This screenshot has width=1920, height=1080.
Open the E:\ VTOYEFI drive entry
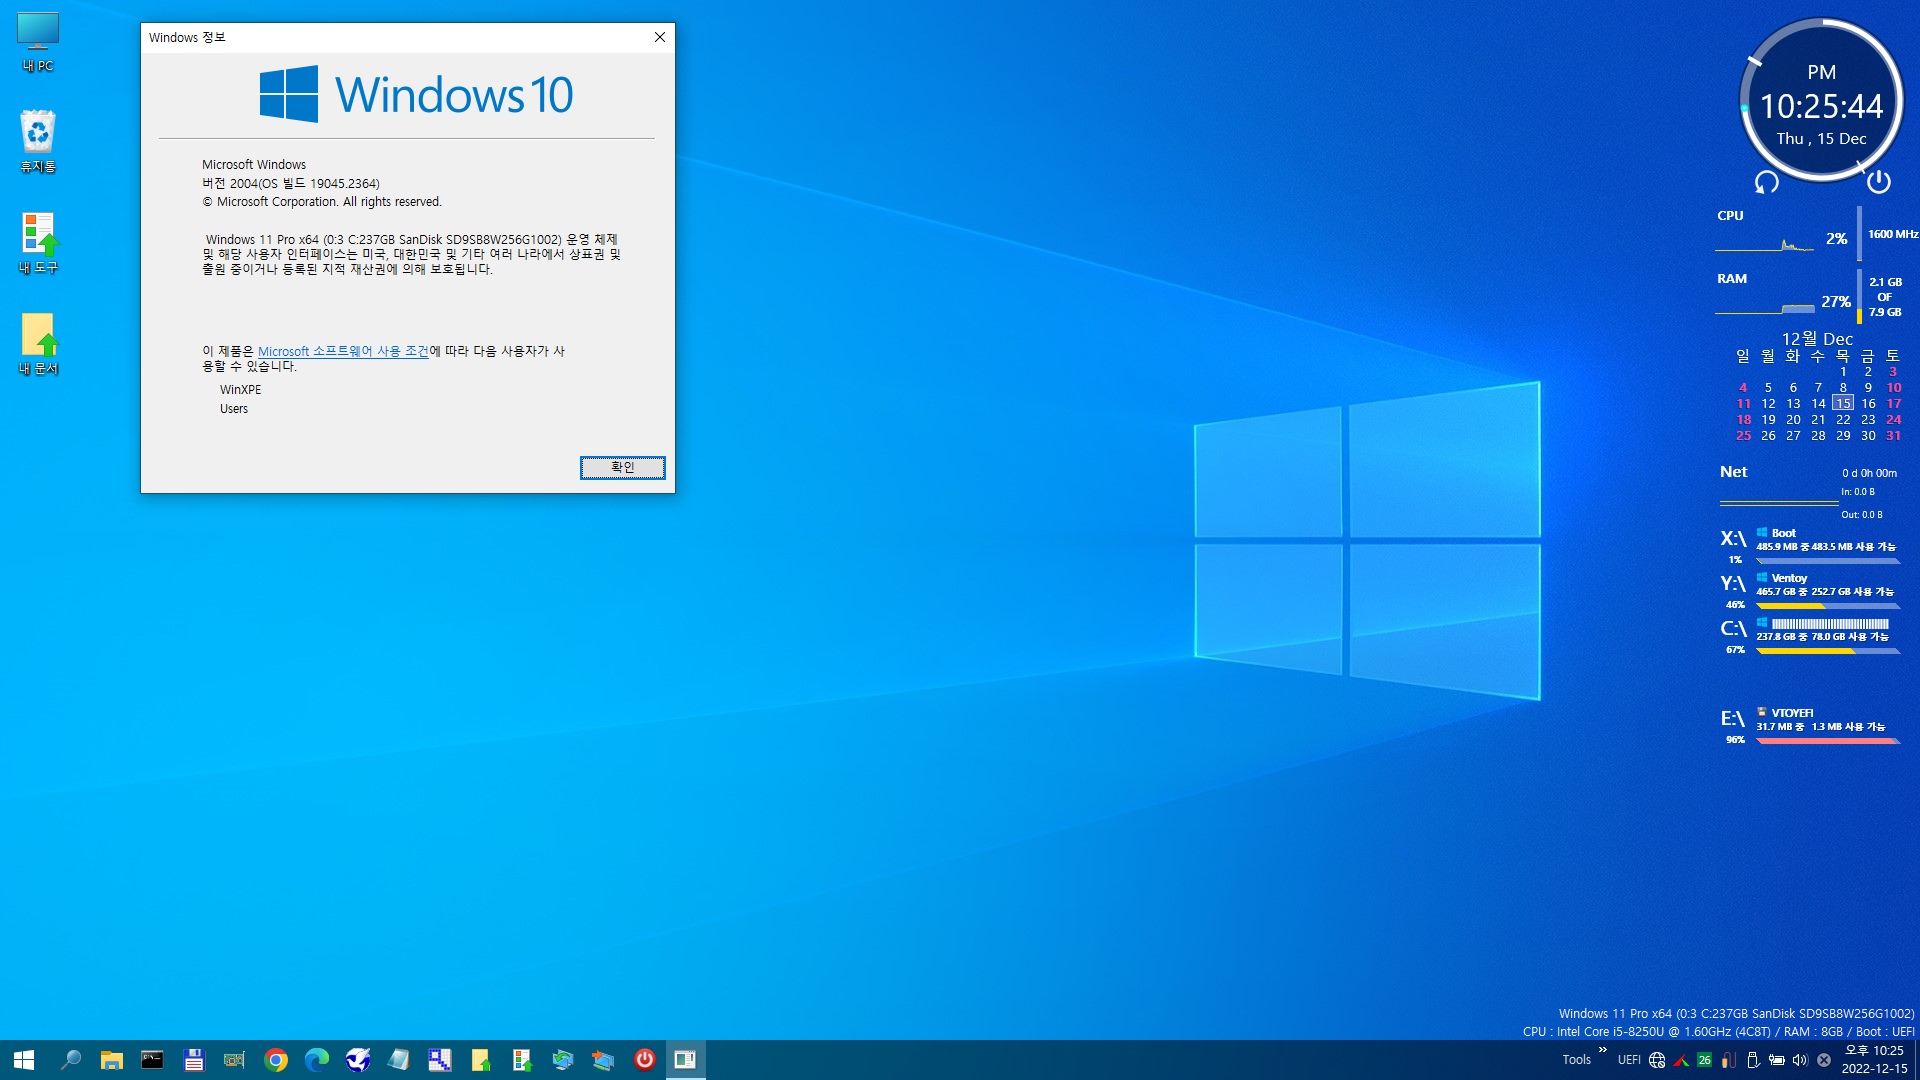(x=1810, y=726)
